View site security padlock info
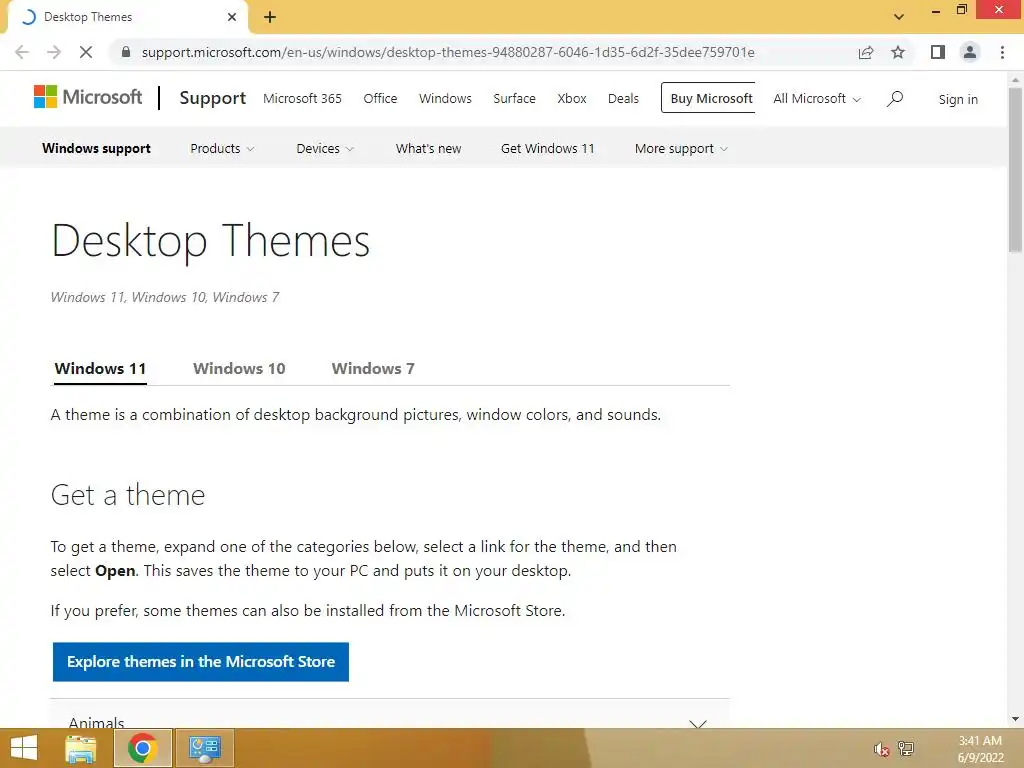1024x768 pixels. 126,52
